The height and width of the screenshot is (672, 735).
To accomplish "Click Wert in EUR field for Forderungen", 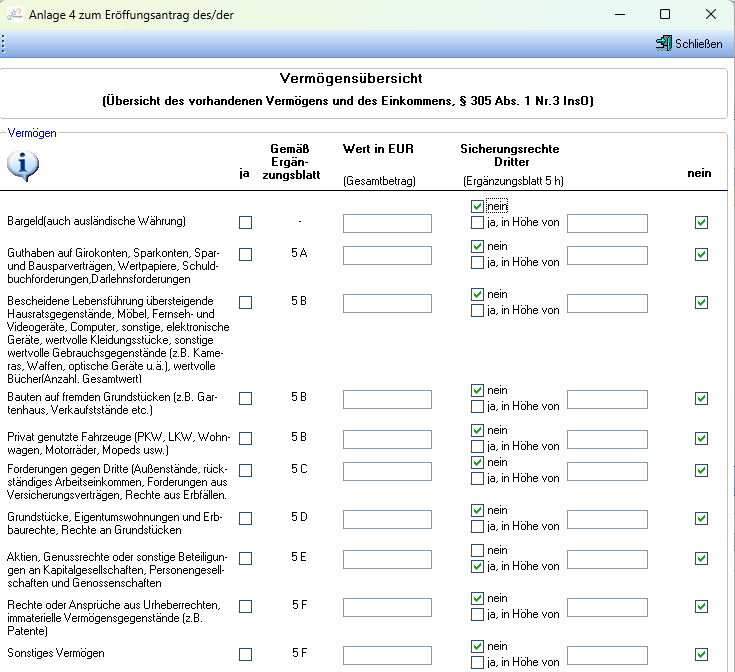I will (x=387, y=471).
